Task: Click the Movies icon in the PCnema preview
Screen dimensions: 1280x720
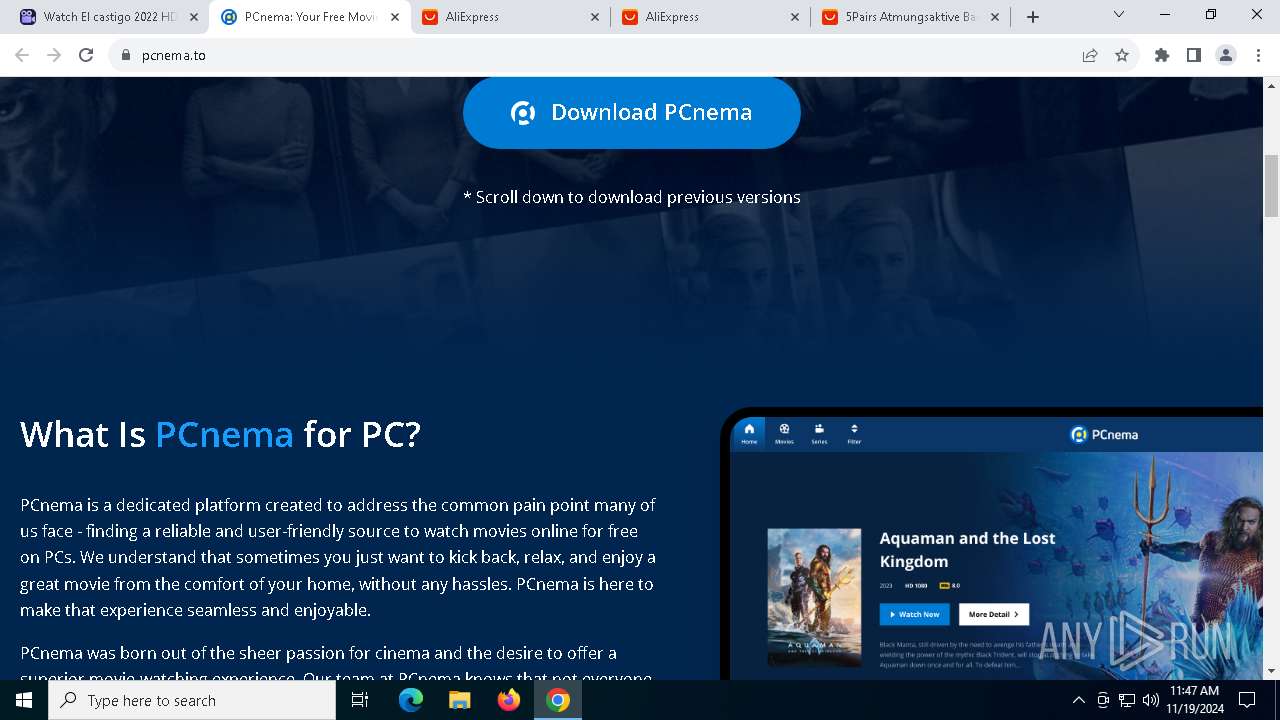Action: pyautogui.click(x=784, y=433)
